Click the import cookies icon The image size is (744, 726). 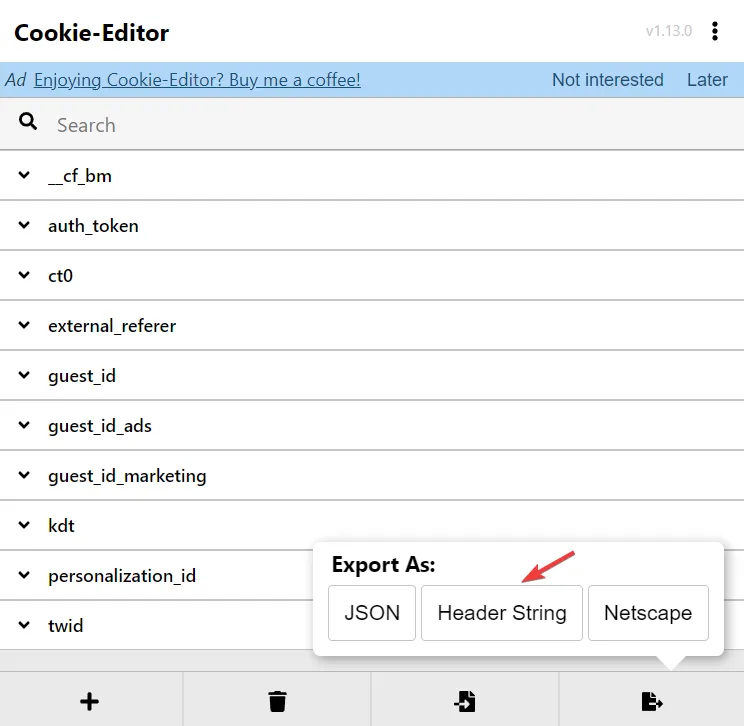465,701
